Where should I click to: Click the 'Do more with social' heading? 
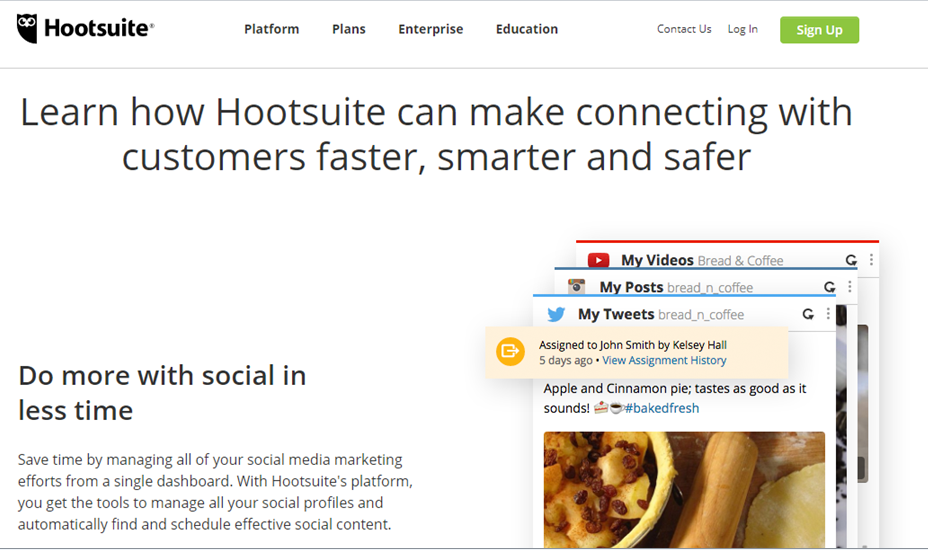tap(162, 393)
